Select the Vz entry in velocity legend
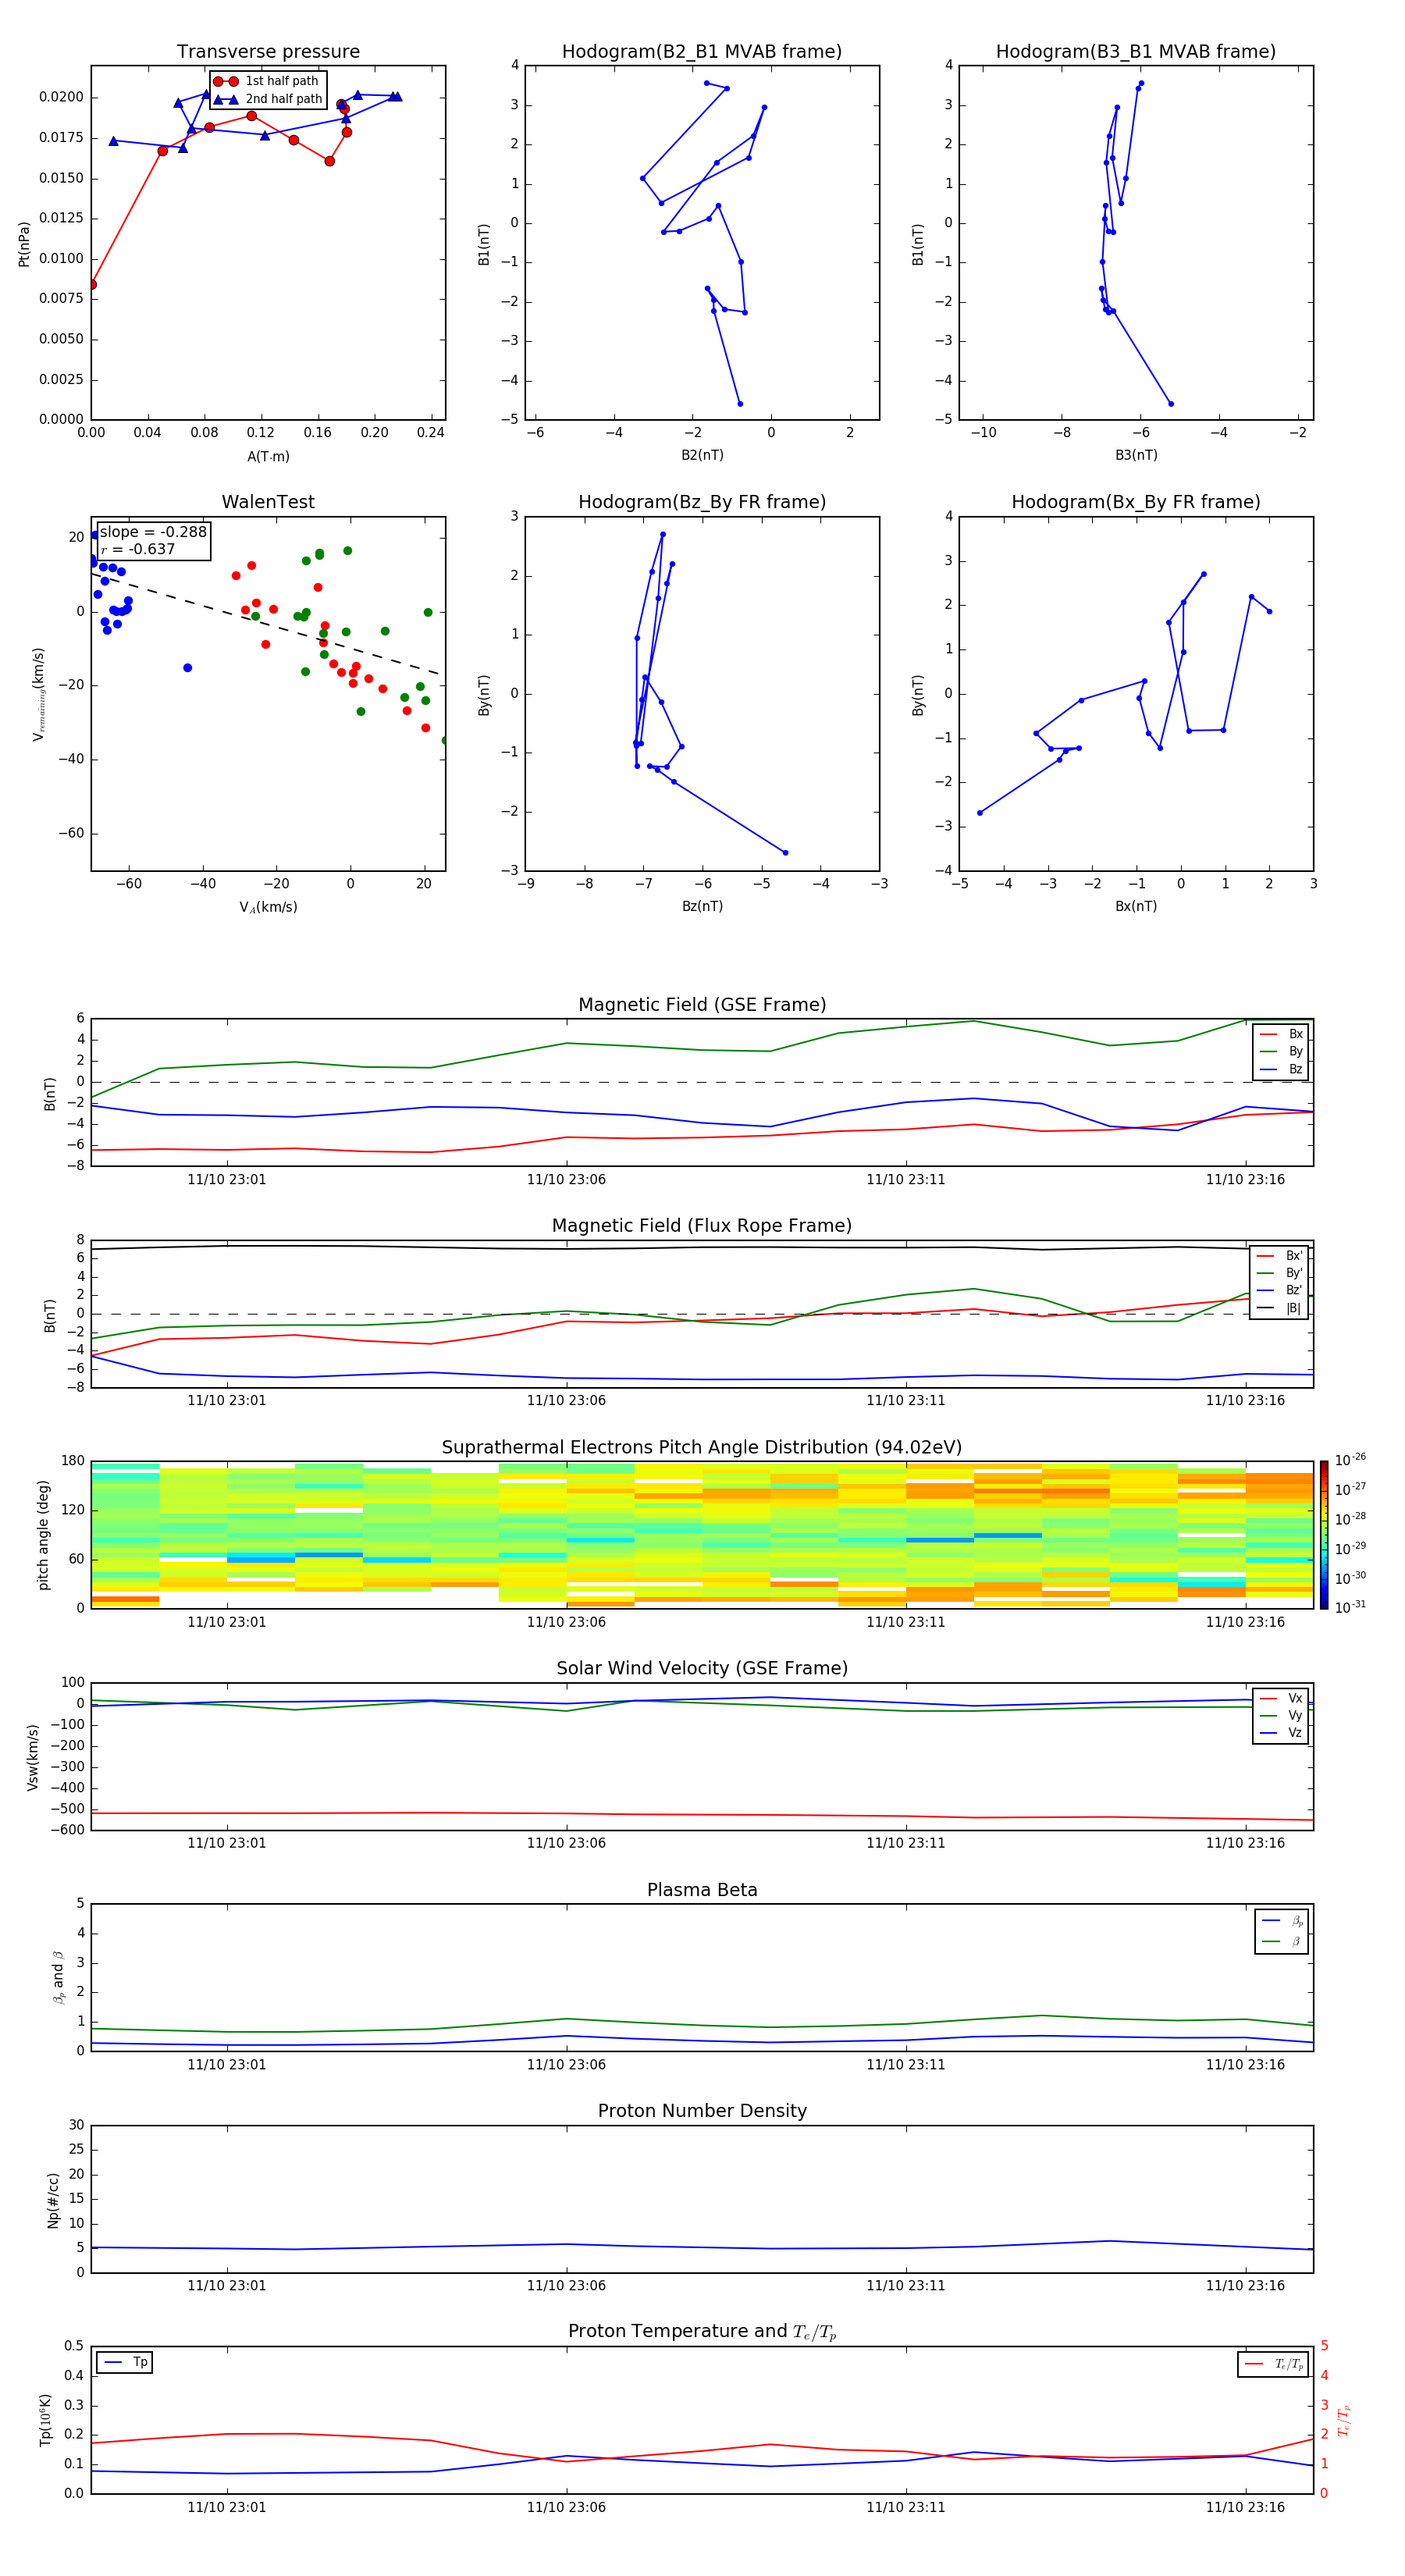Image resolution: width=1405 pixels, height=2576 pixels. pyautogui.click(x=1281, y=1733)
